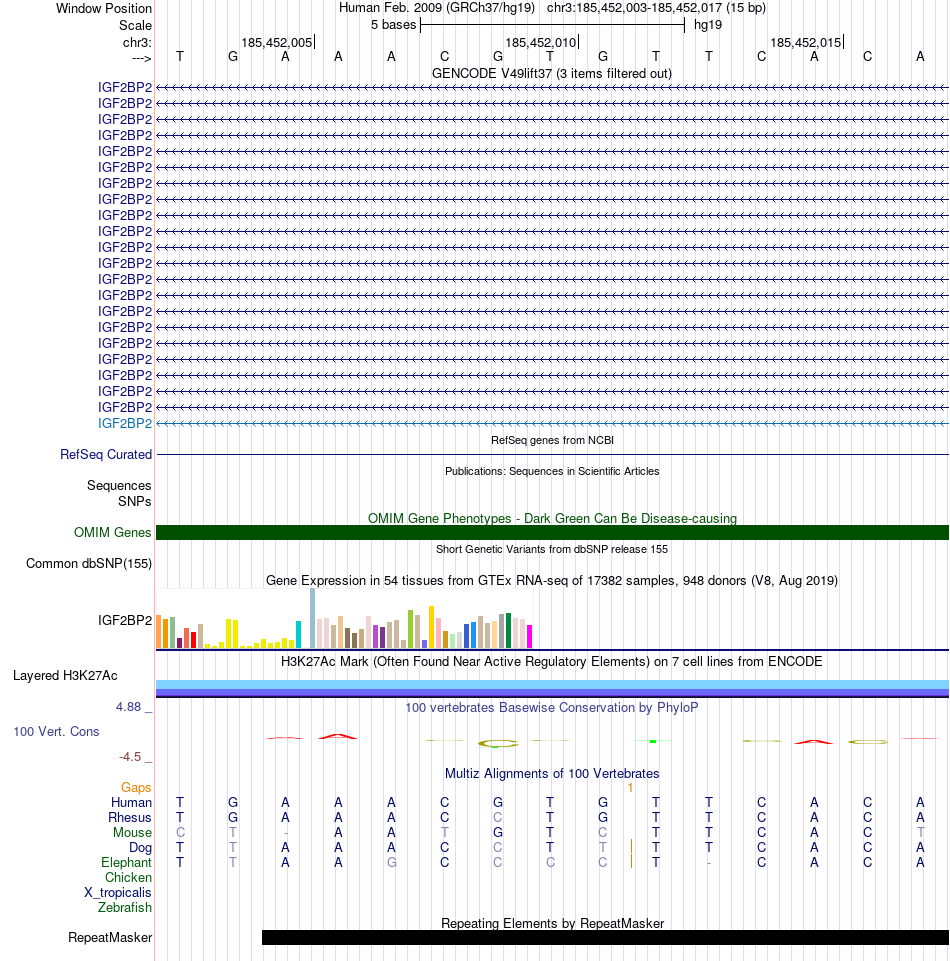This screenshot has width=950, height=961.
Task: Click the magenta last GTEx expression bar
Action: tap(530, 636)
